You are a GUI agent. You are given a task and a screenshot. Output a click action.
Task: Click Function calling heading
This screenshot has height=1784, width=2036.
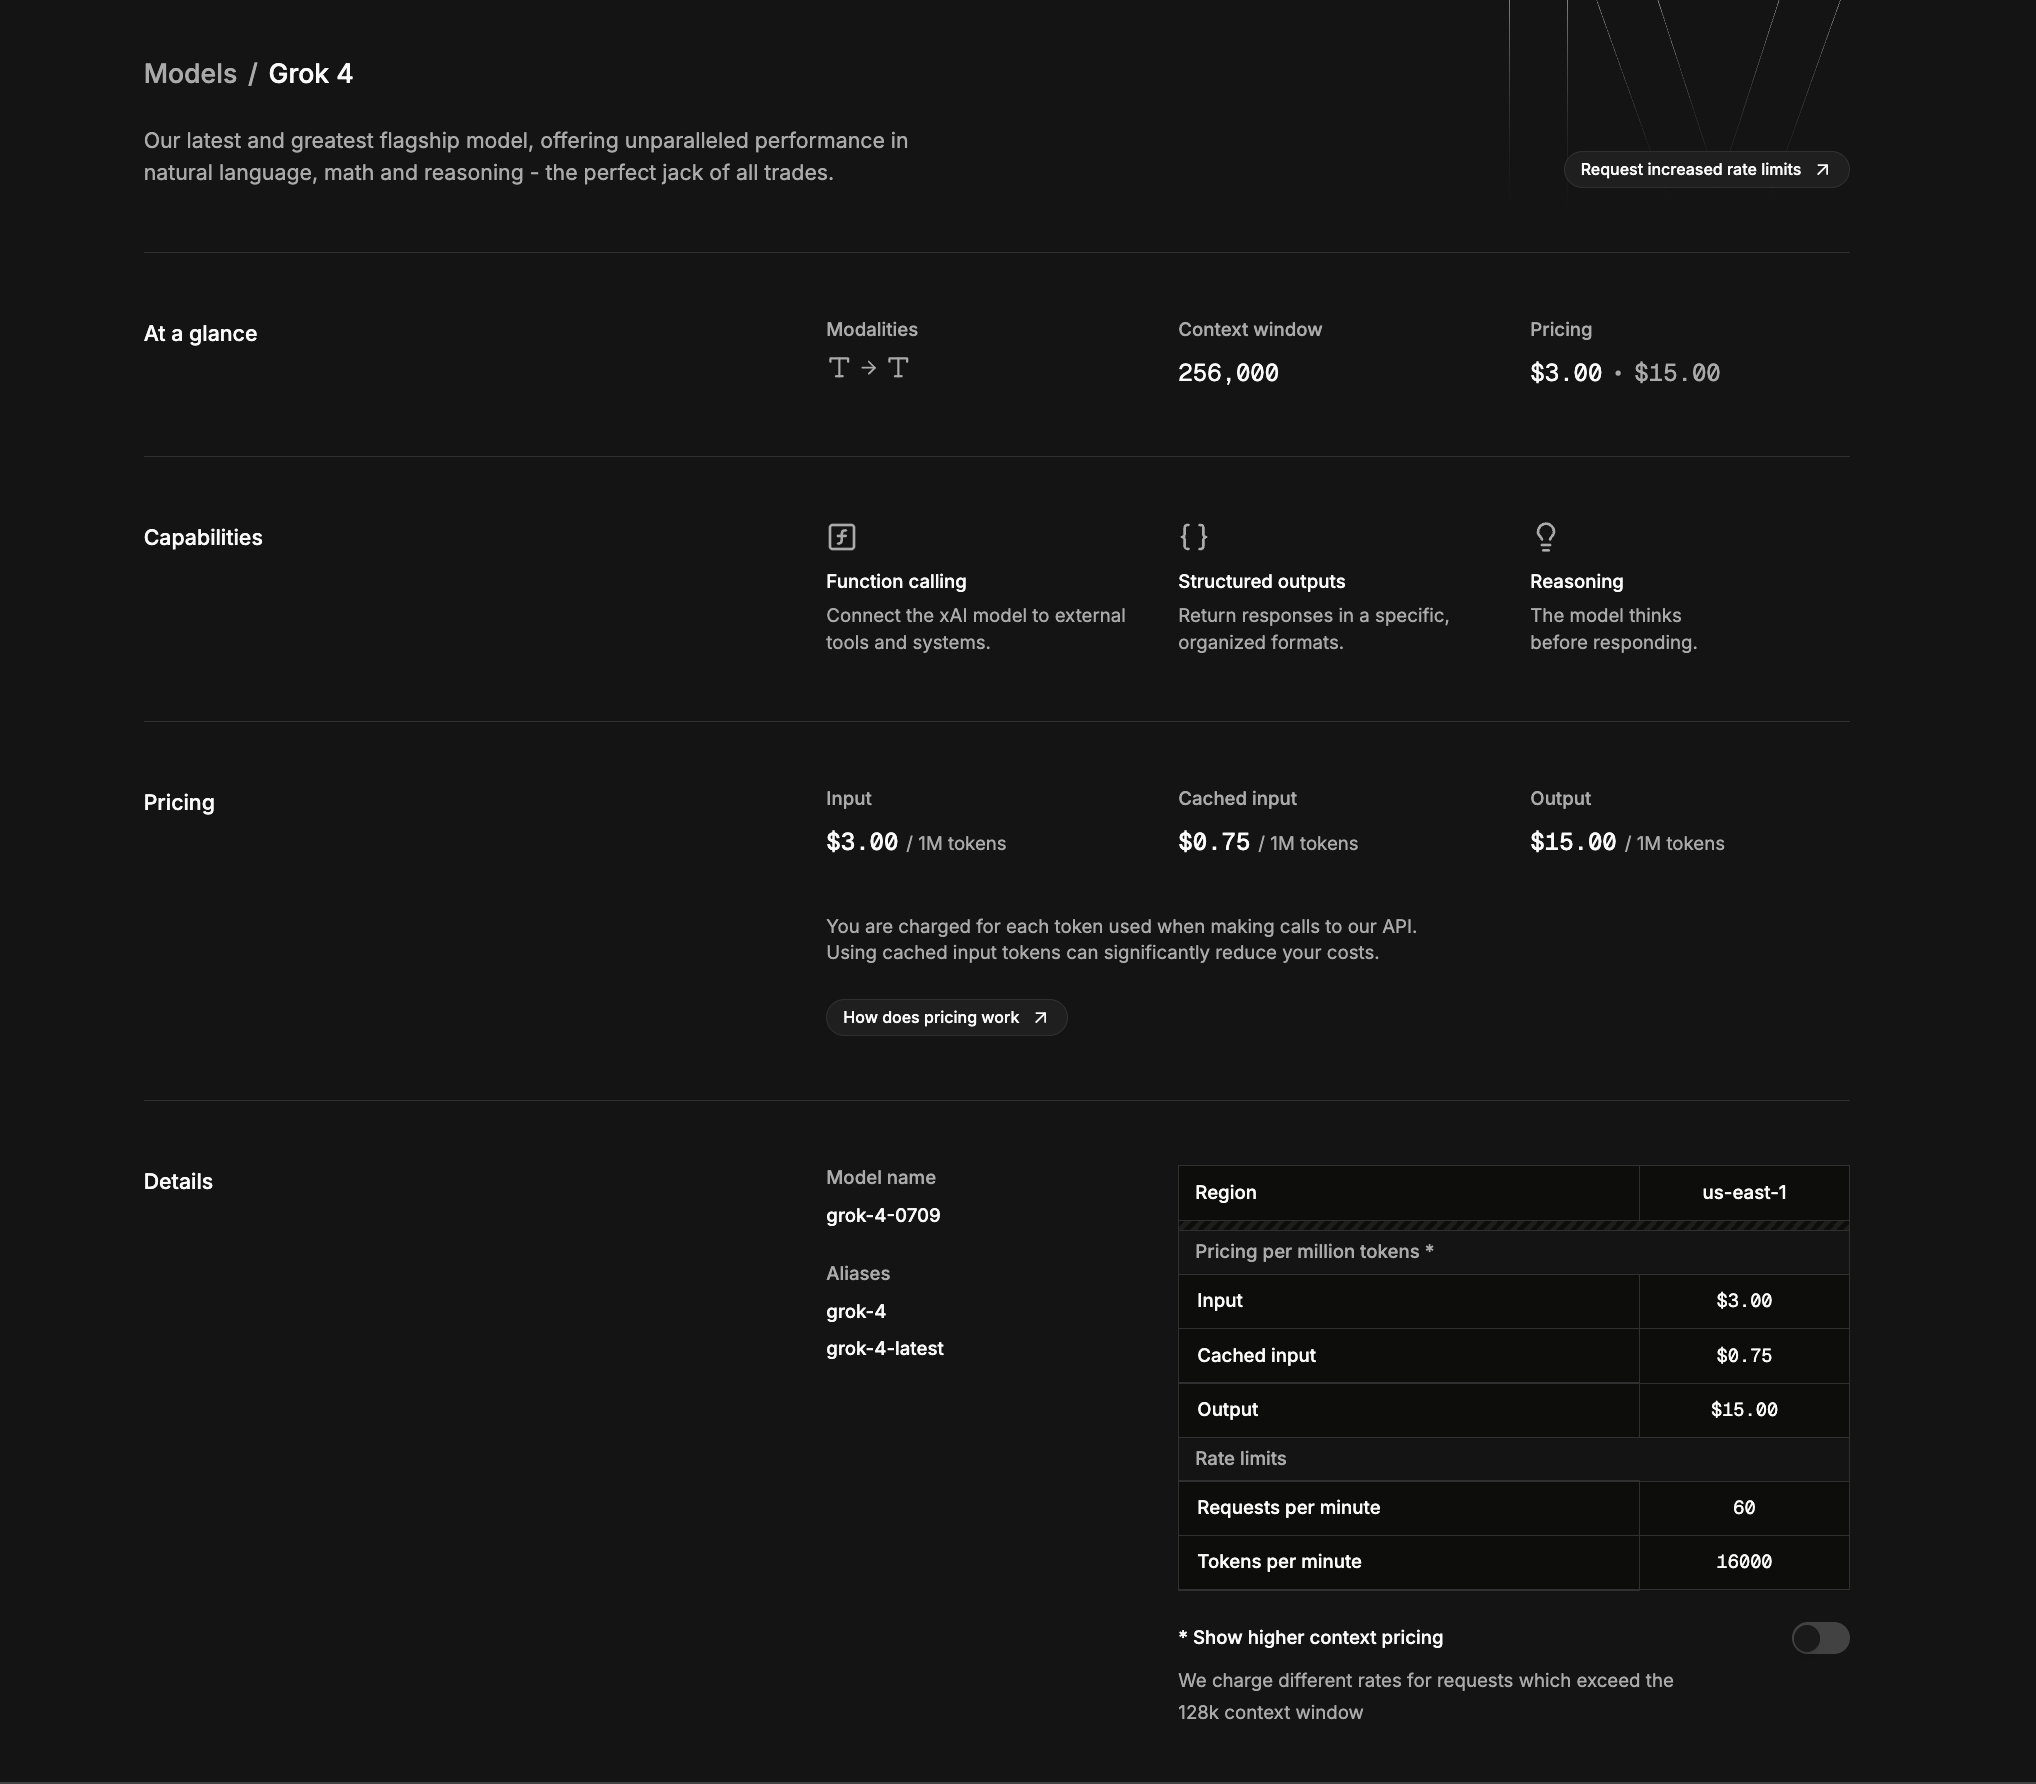click(896, 581)
